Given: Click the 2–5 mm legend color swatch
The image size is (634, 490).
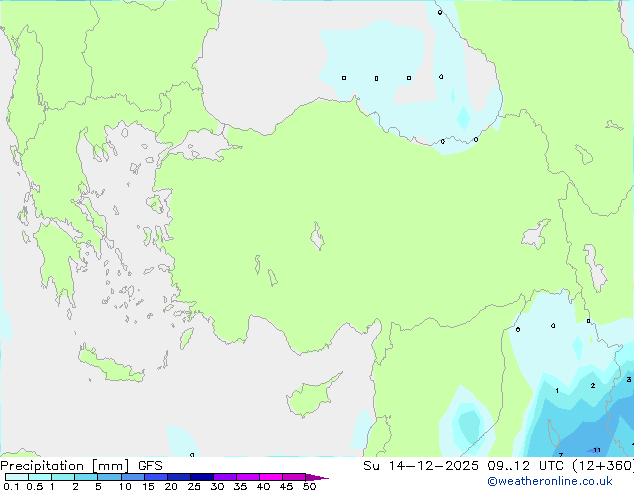Looking at the screenshot, I should click(x=86, y=477).
